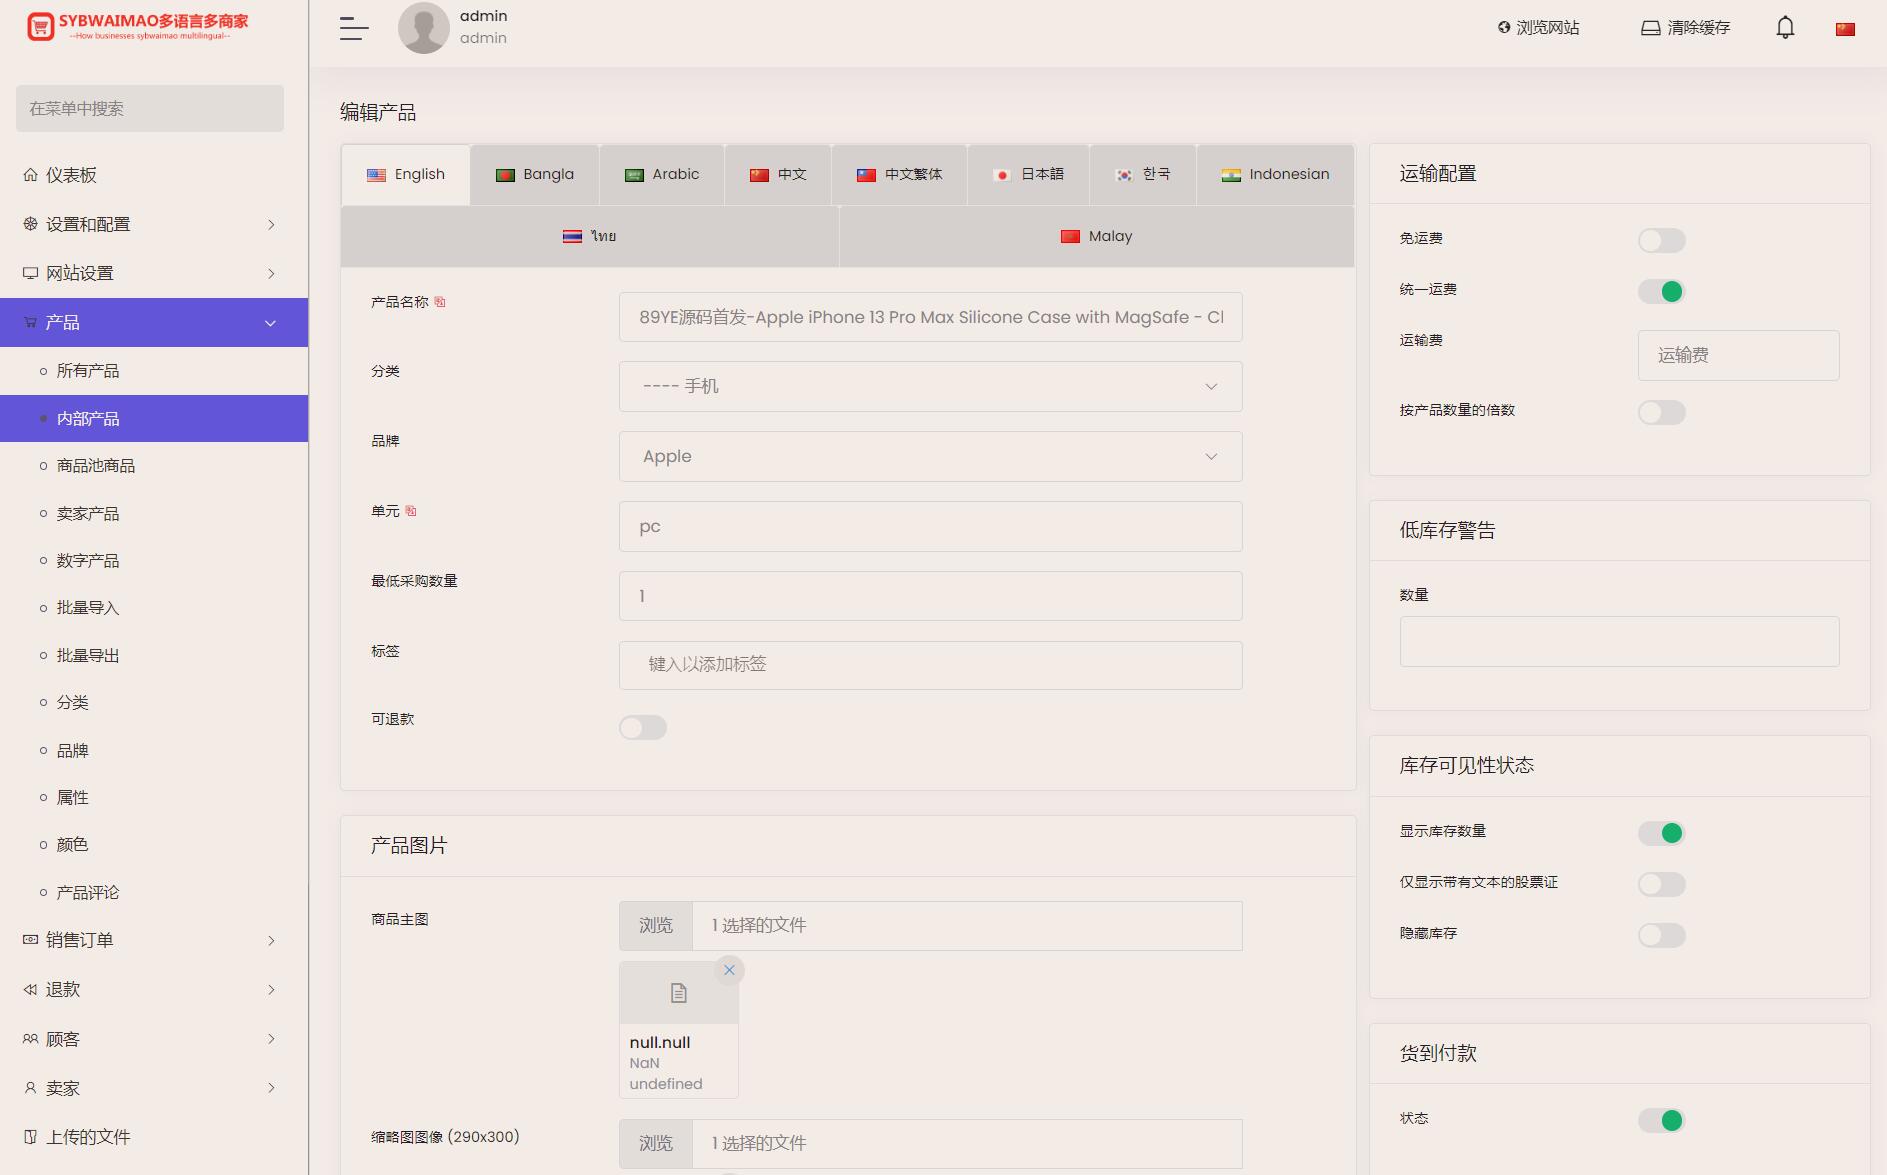Click the admin avatar picture
Image resolution: width=1887 pixels, height=1175 pixels.
click(x=424, y=28)
